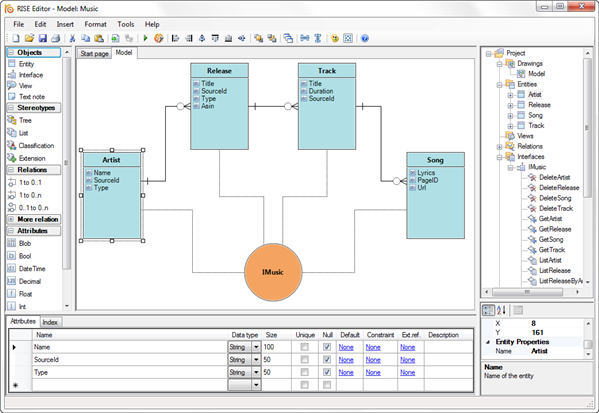This screenshot has width=599, height=413.
Task: Click the blue Help question mark icon
Action: [365, 38]
